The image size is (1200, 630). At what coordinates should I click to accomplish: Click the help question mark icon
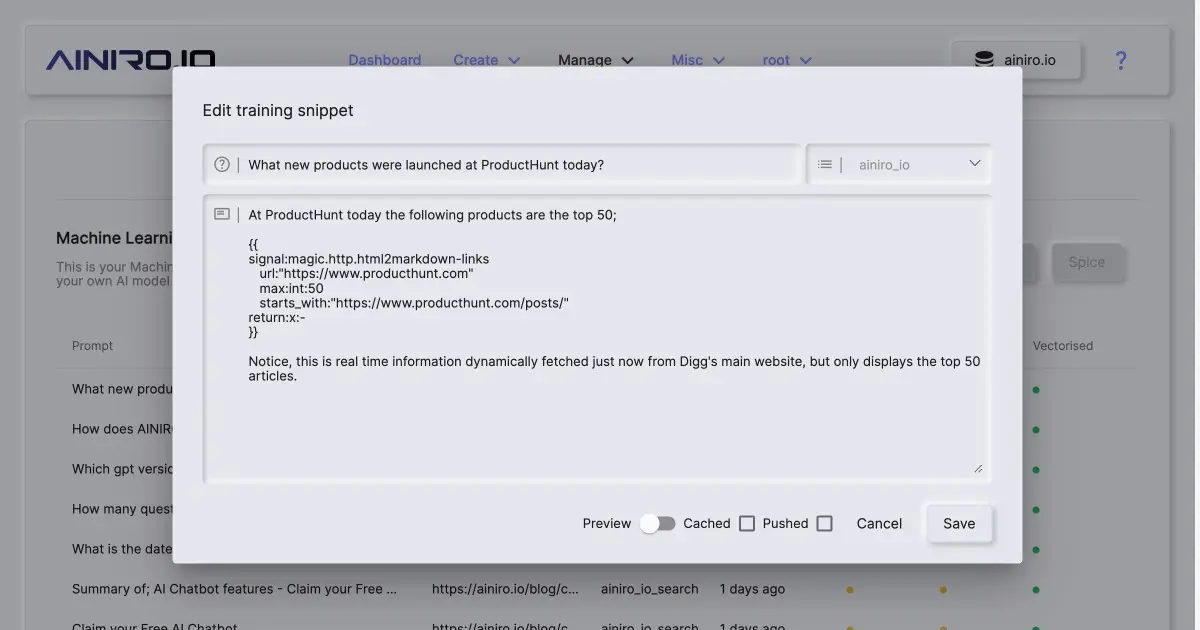pos(1120,60)
